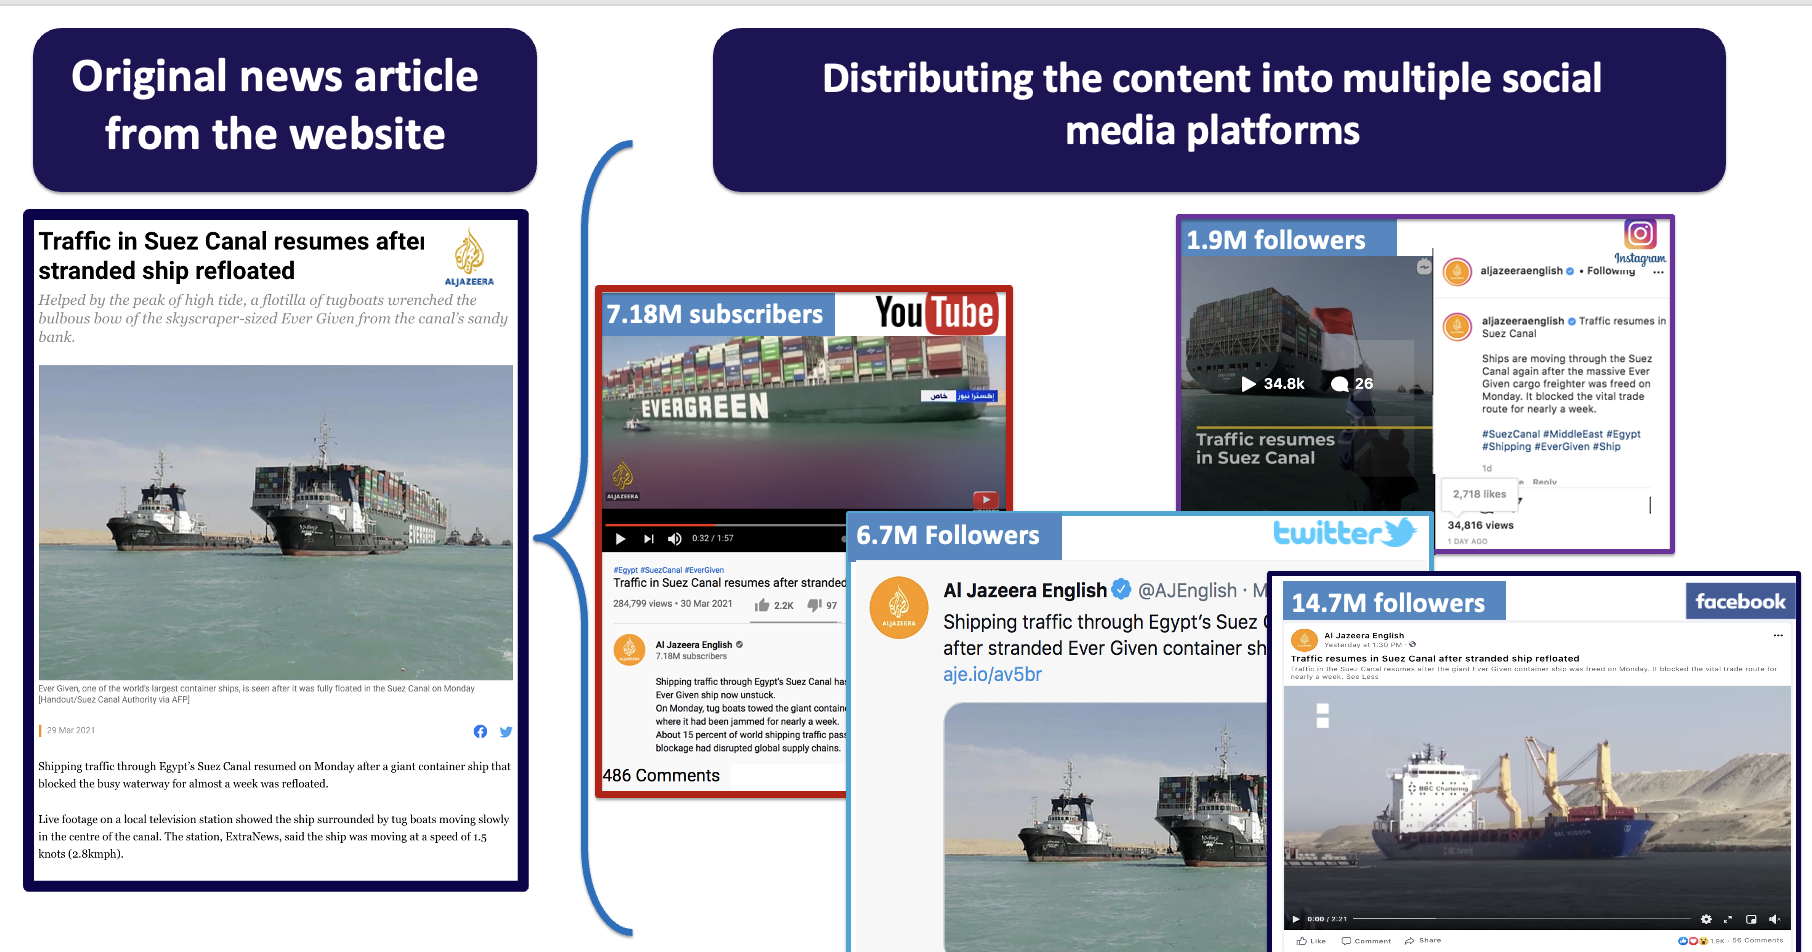
Task: Mute the YouTube video volume
Action: click(x=674, y=538)
